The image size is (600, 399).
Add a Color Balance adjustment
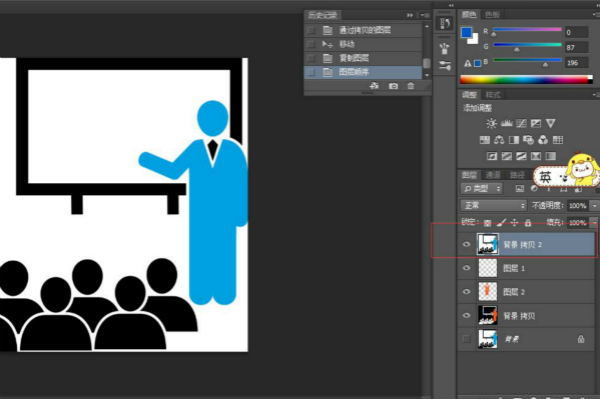point(499,140)
